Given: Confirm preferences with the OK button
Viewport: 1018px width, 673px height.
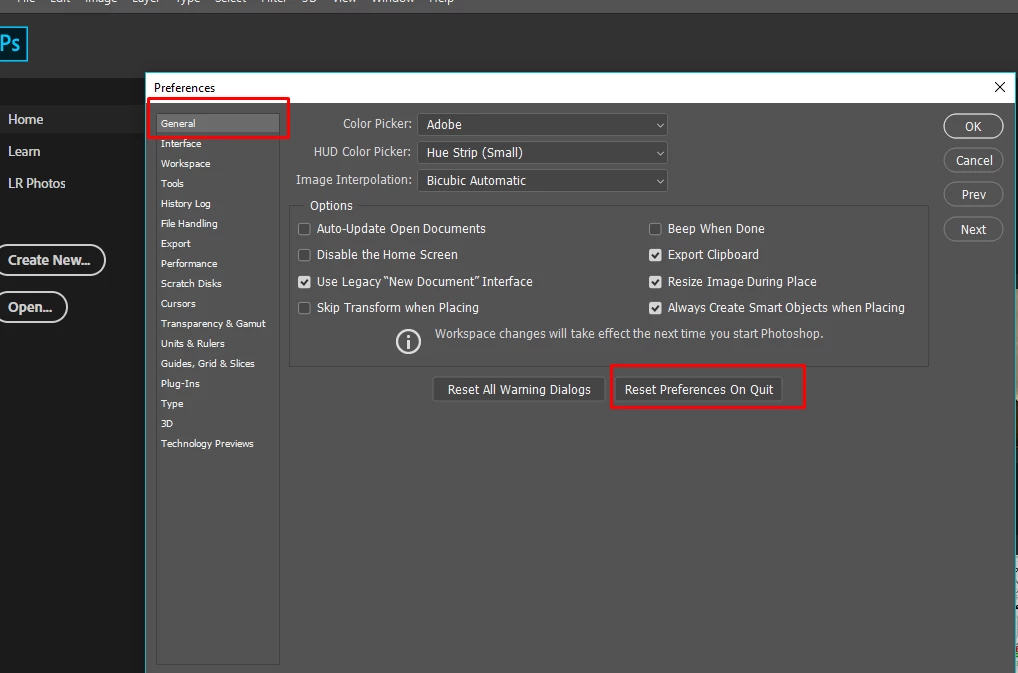Looking at the screenshot, I should (x=973, y=126).
